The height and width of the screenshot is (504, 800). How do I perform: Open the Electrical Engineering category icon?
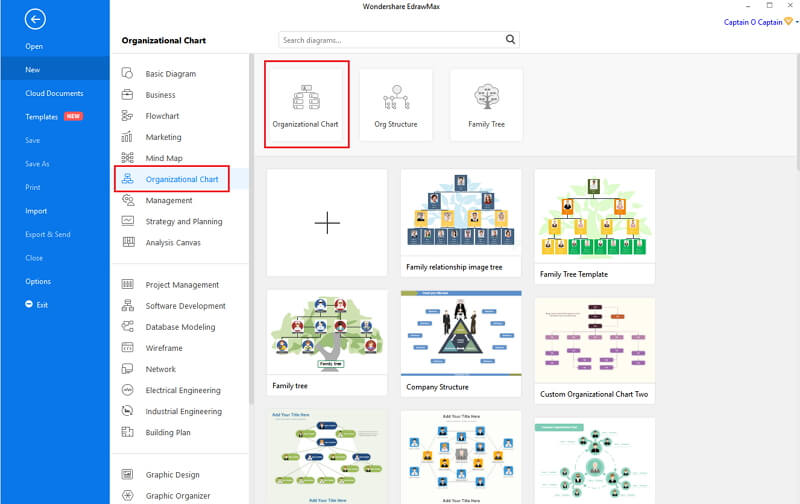pos(127,390)
